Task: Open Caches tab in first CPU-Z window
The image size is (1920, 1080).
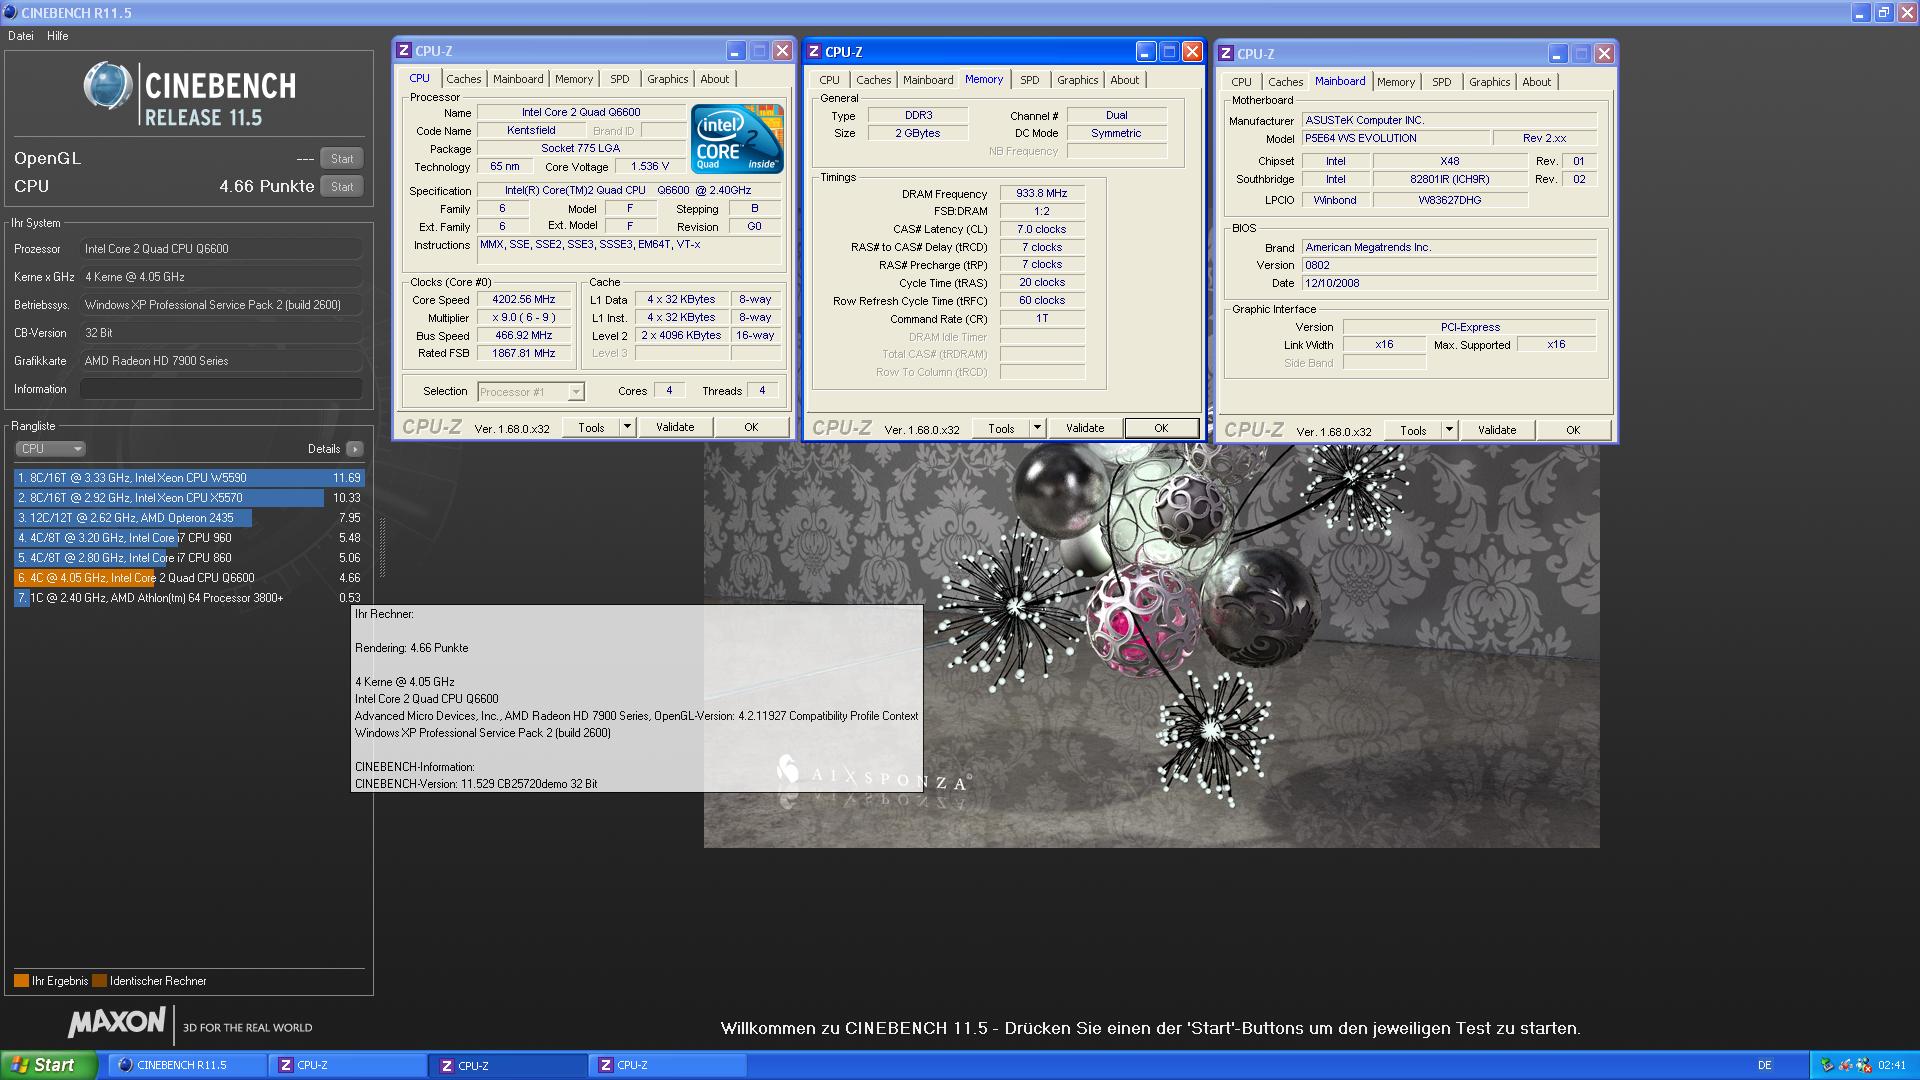Action: tap(463, 79)
